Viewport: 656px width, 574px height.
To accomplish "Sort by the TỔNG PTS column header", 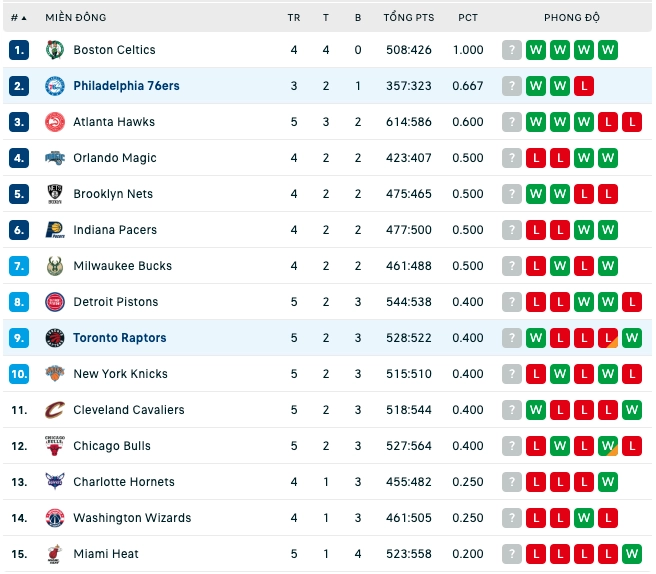I will click(409, 18).
